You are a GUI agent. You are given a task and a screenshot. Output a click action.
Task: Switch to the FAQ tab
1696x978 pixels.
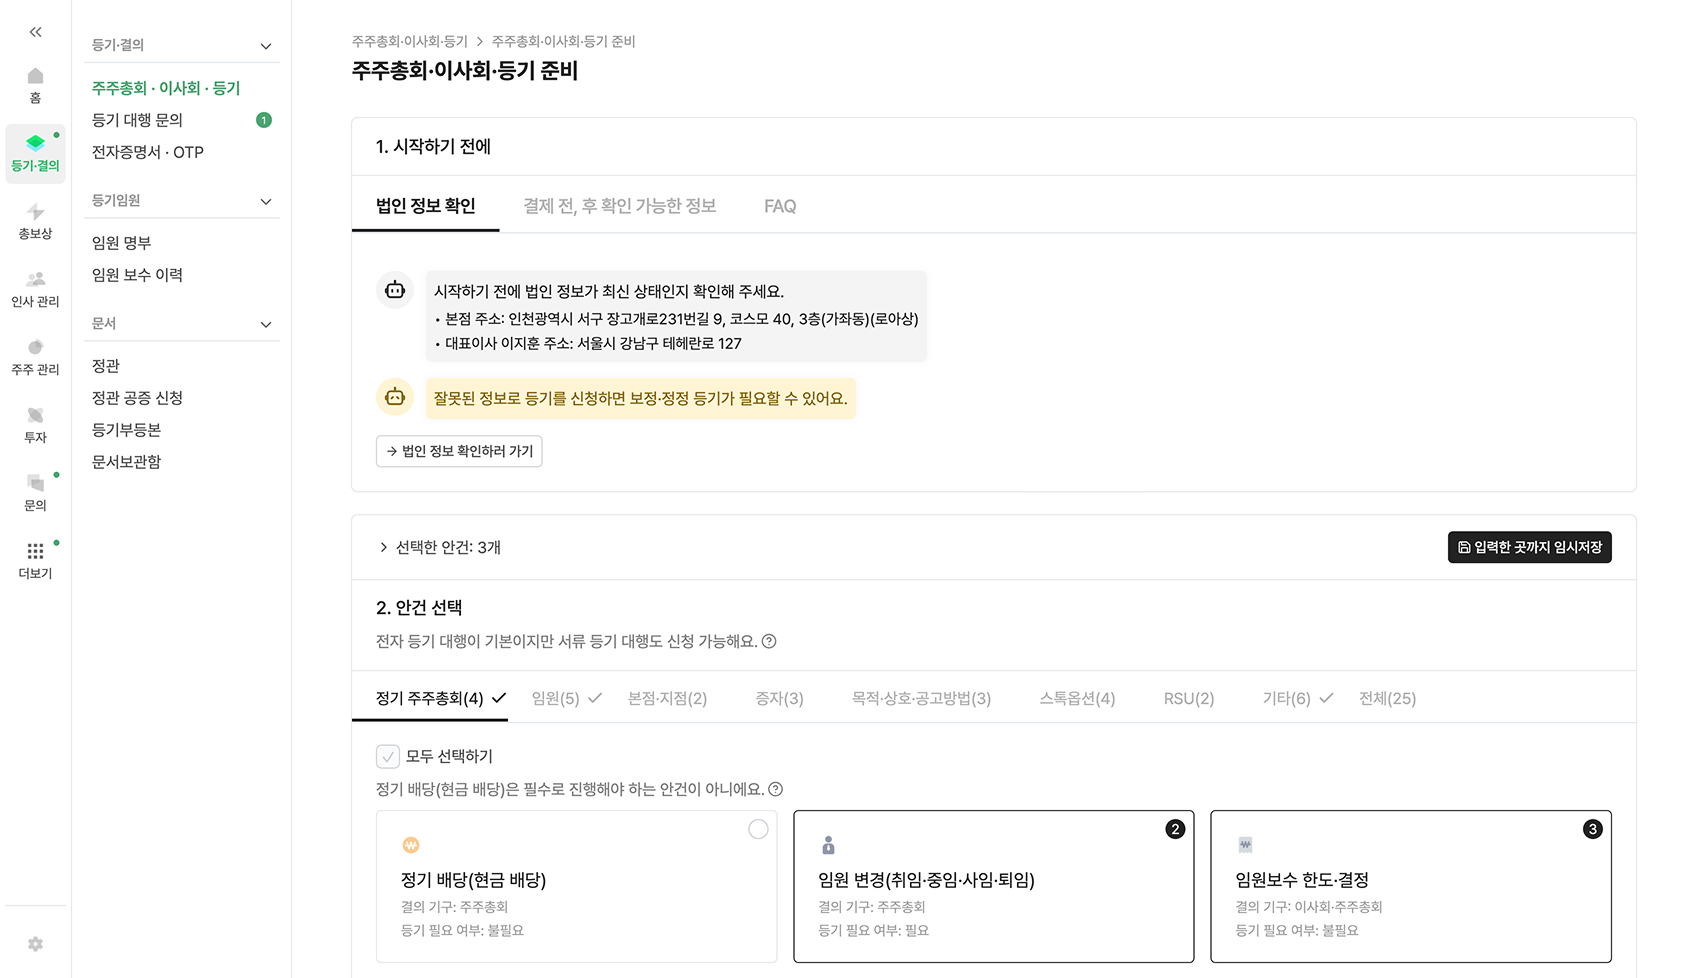(780, 206)
